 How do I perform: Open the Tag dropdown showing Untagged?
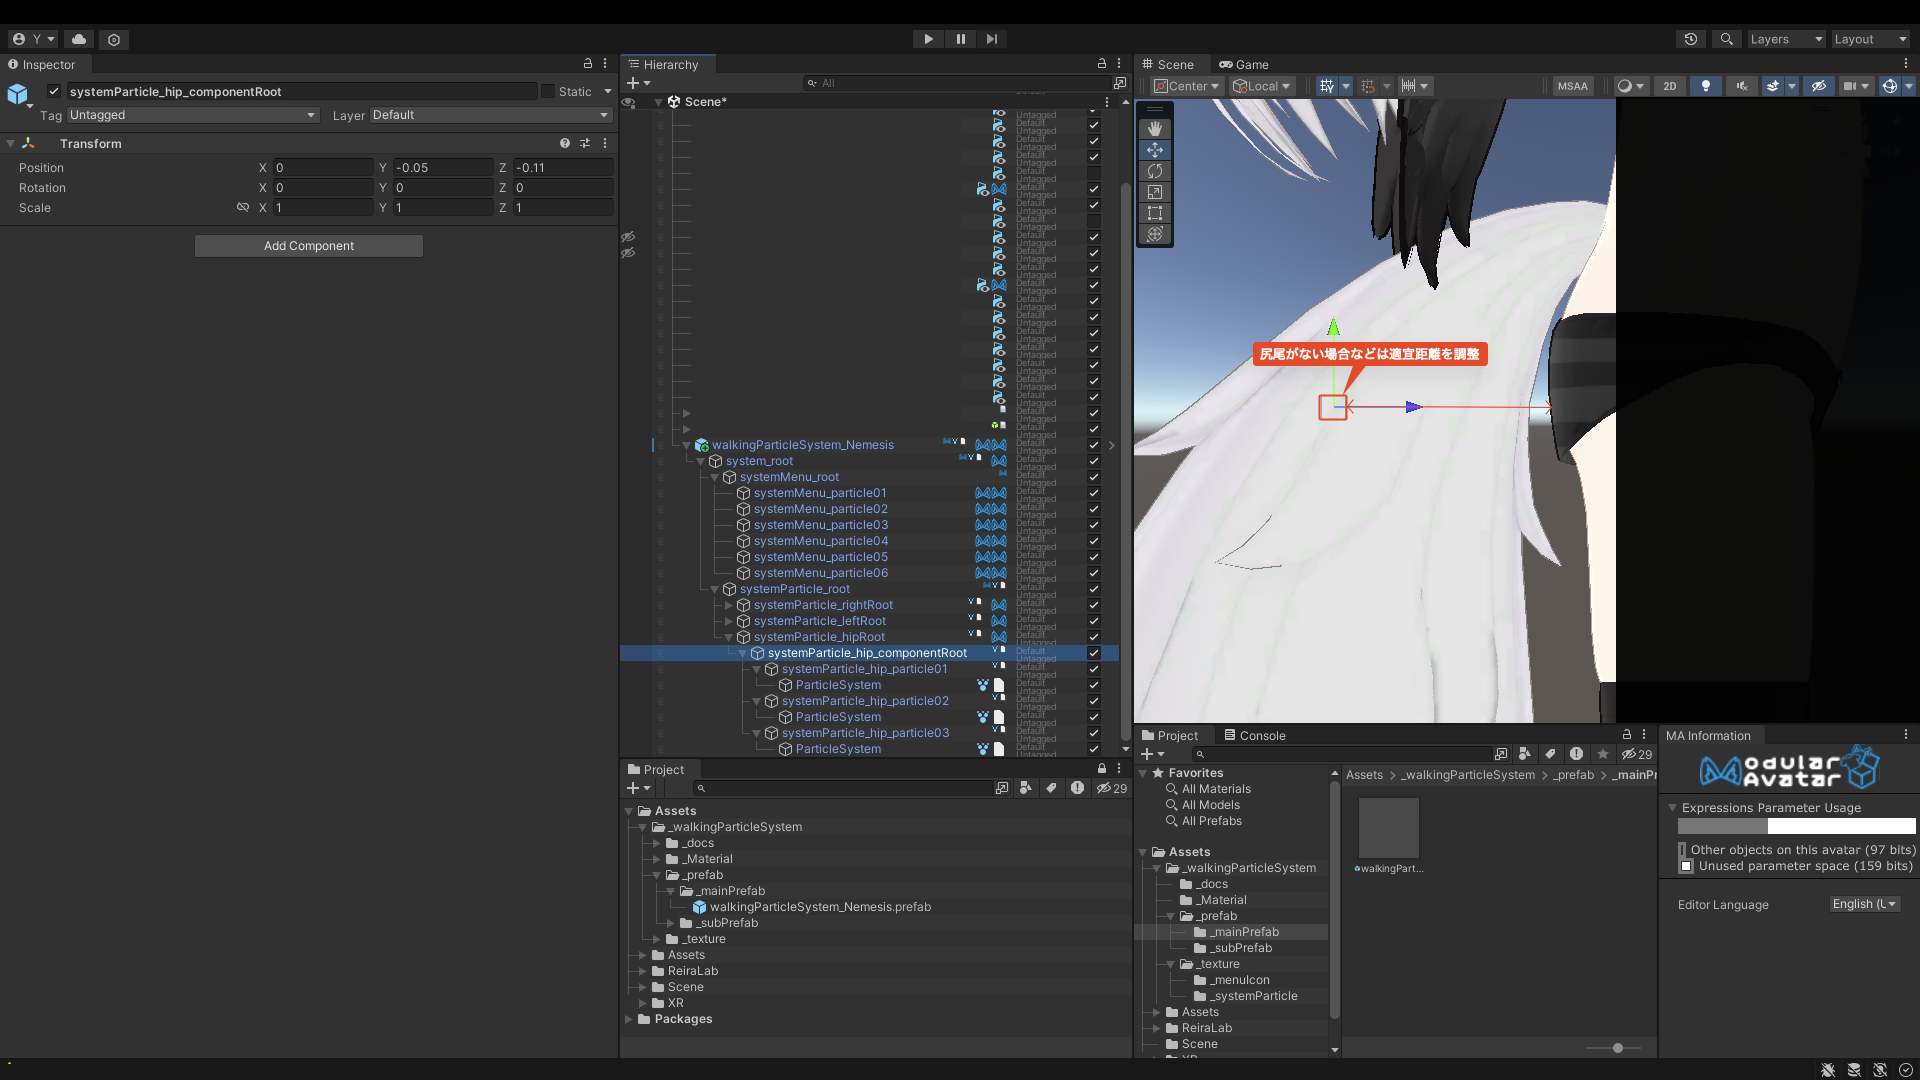(x=191, y=115)
